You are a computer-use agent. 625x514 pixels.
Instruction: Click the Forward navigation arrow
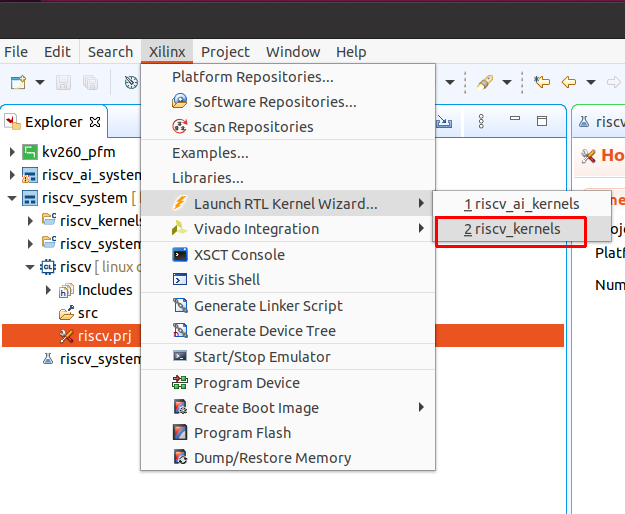click(x=614, y=82)
